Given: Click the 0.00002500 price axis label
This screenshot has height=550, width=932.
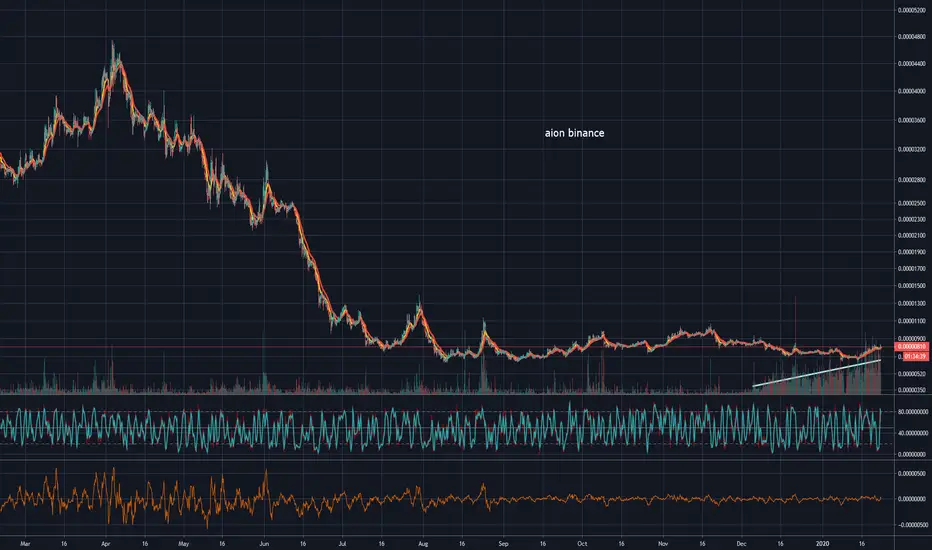Looking at the screenshot, I should pyautogui.click(x=912, y=203).
